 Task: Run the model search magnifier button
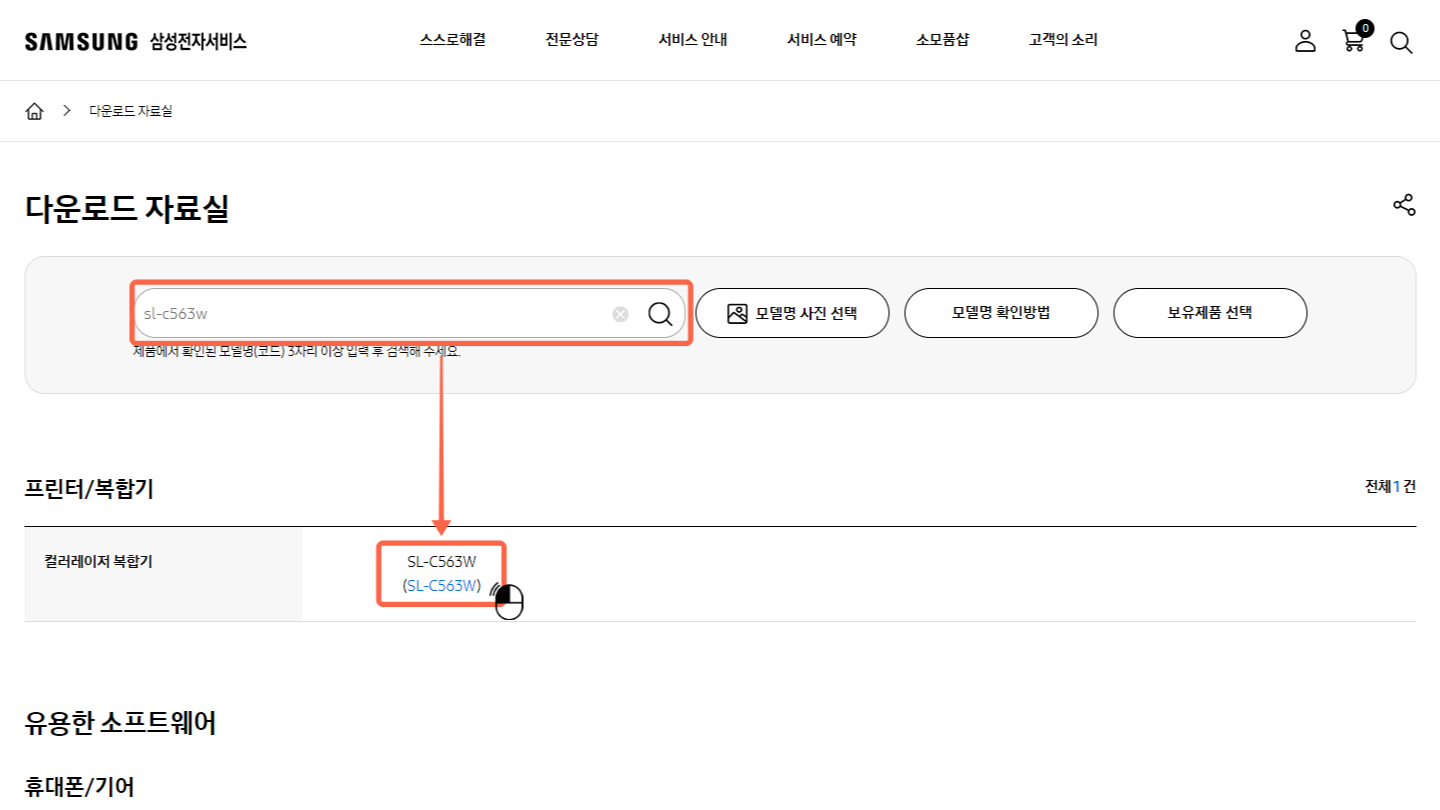coord(660,314)
